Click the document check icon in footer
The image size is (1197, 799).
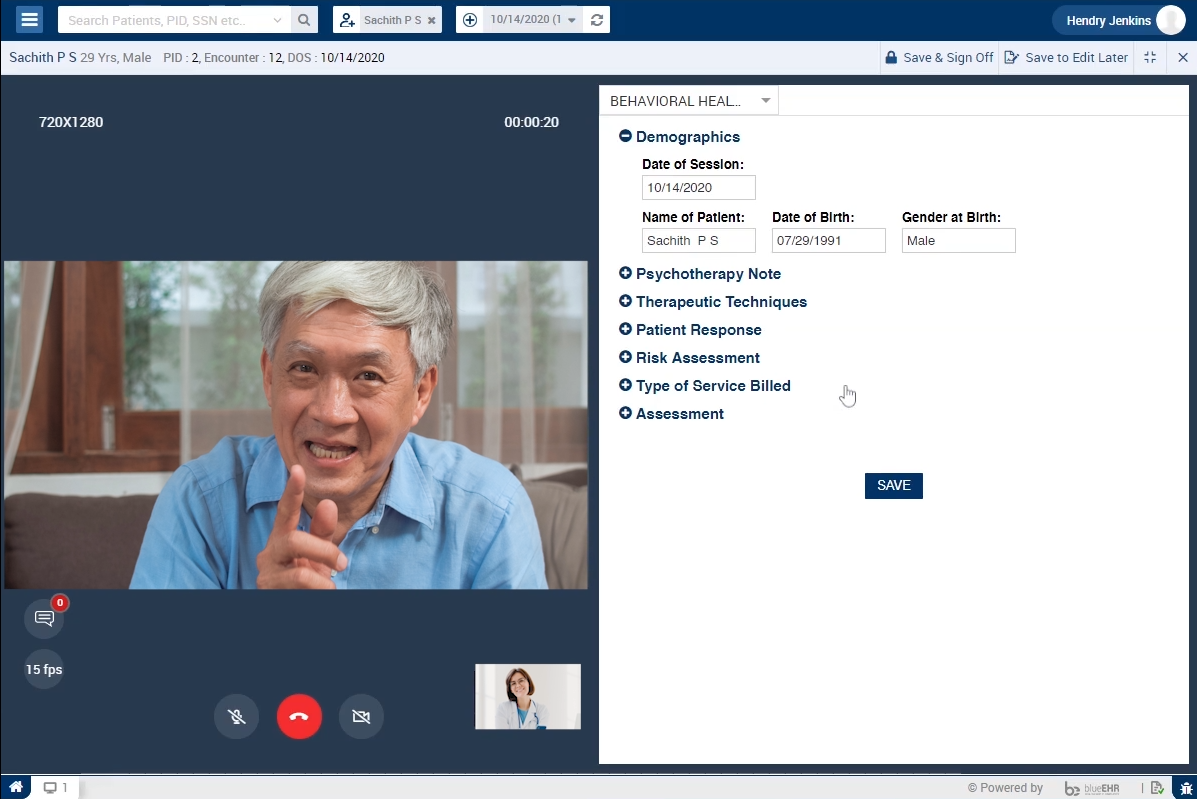1157,788
